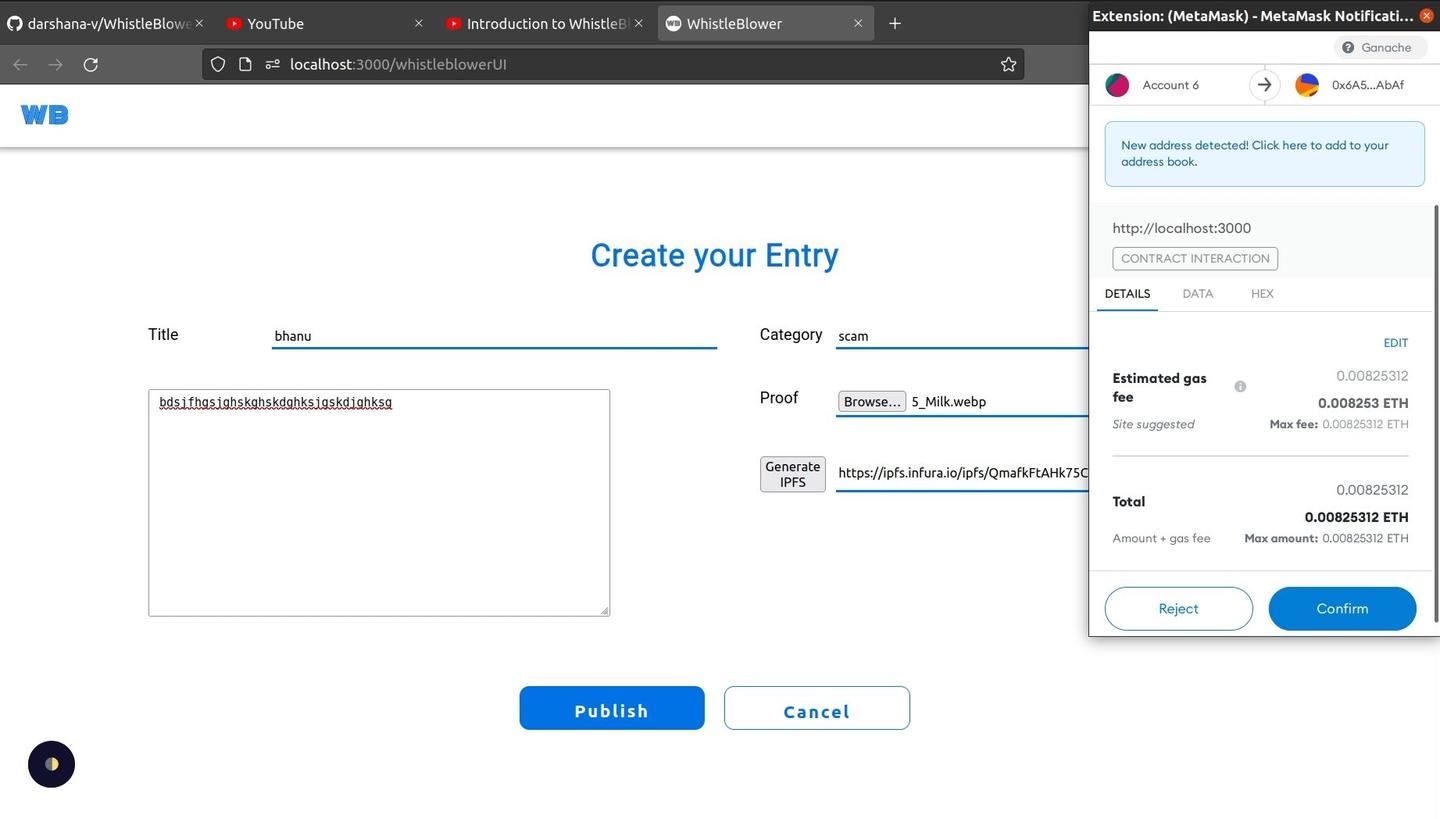Click the Title input containing bhanu
This screenshot has height=819, width=1440.
pos(494,336)
